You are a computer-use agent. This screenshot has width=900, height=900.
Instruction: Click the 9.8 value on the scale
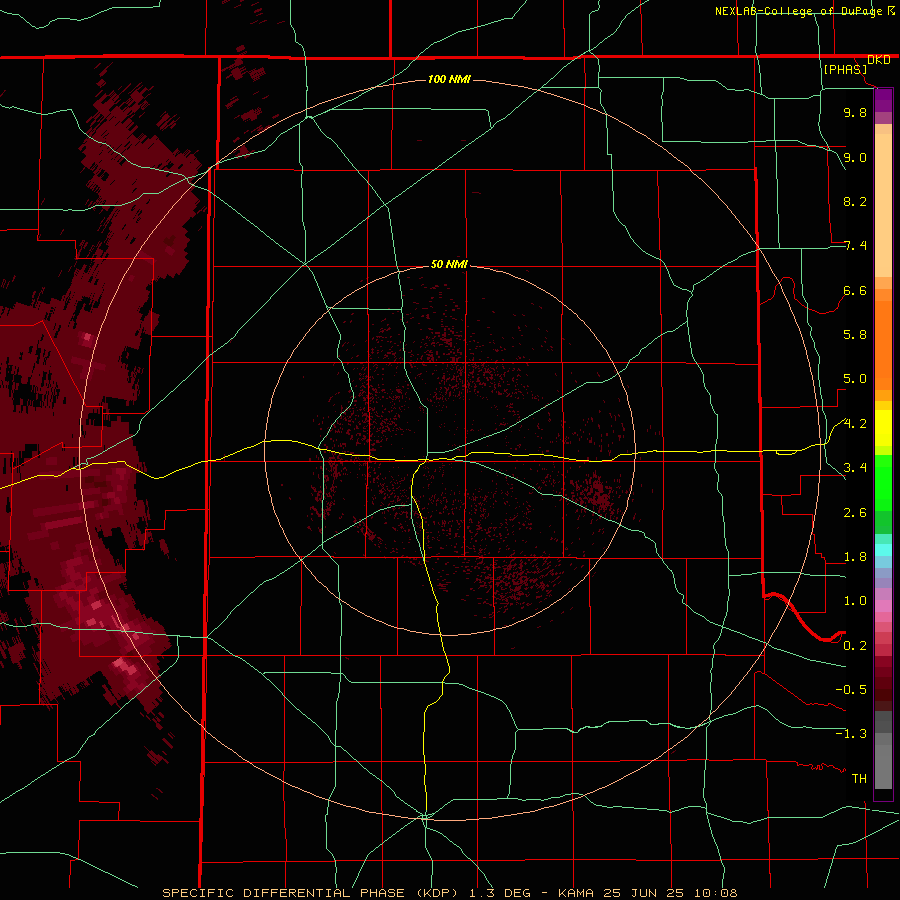(x=855, y=112)
